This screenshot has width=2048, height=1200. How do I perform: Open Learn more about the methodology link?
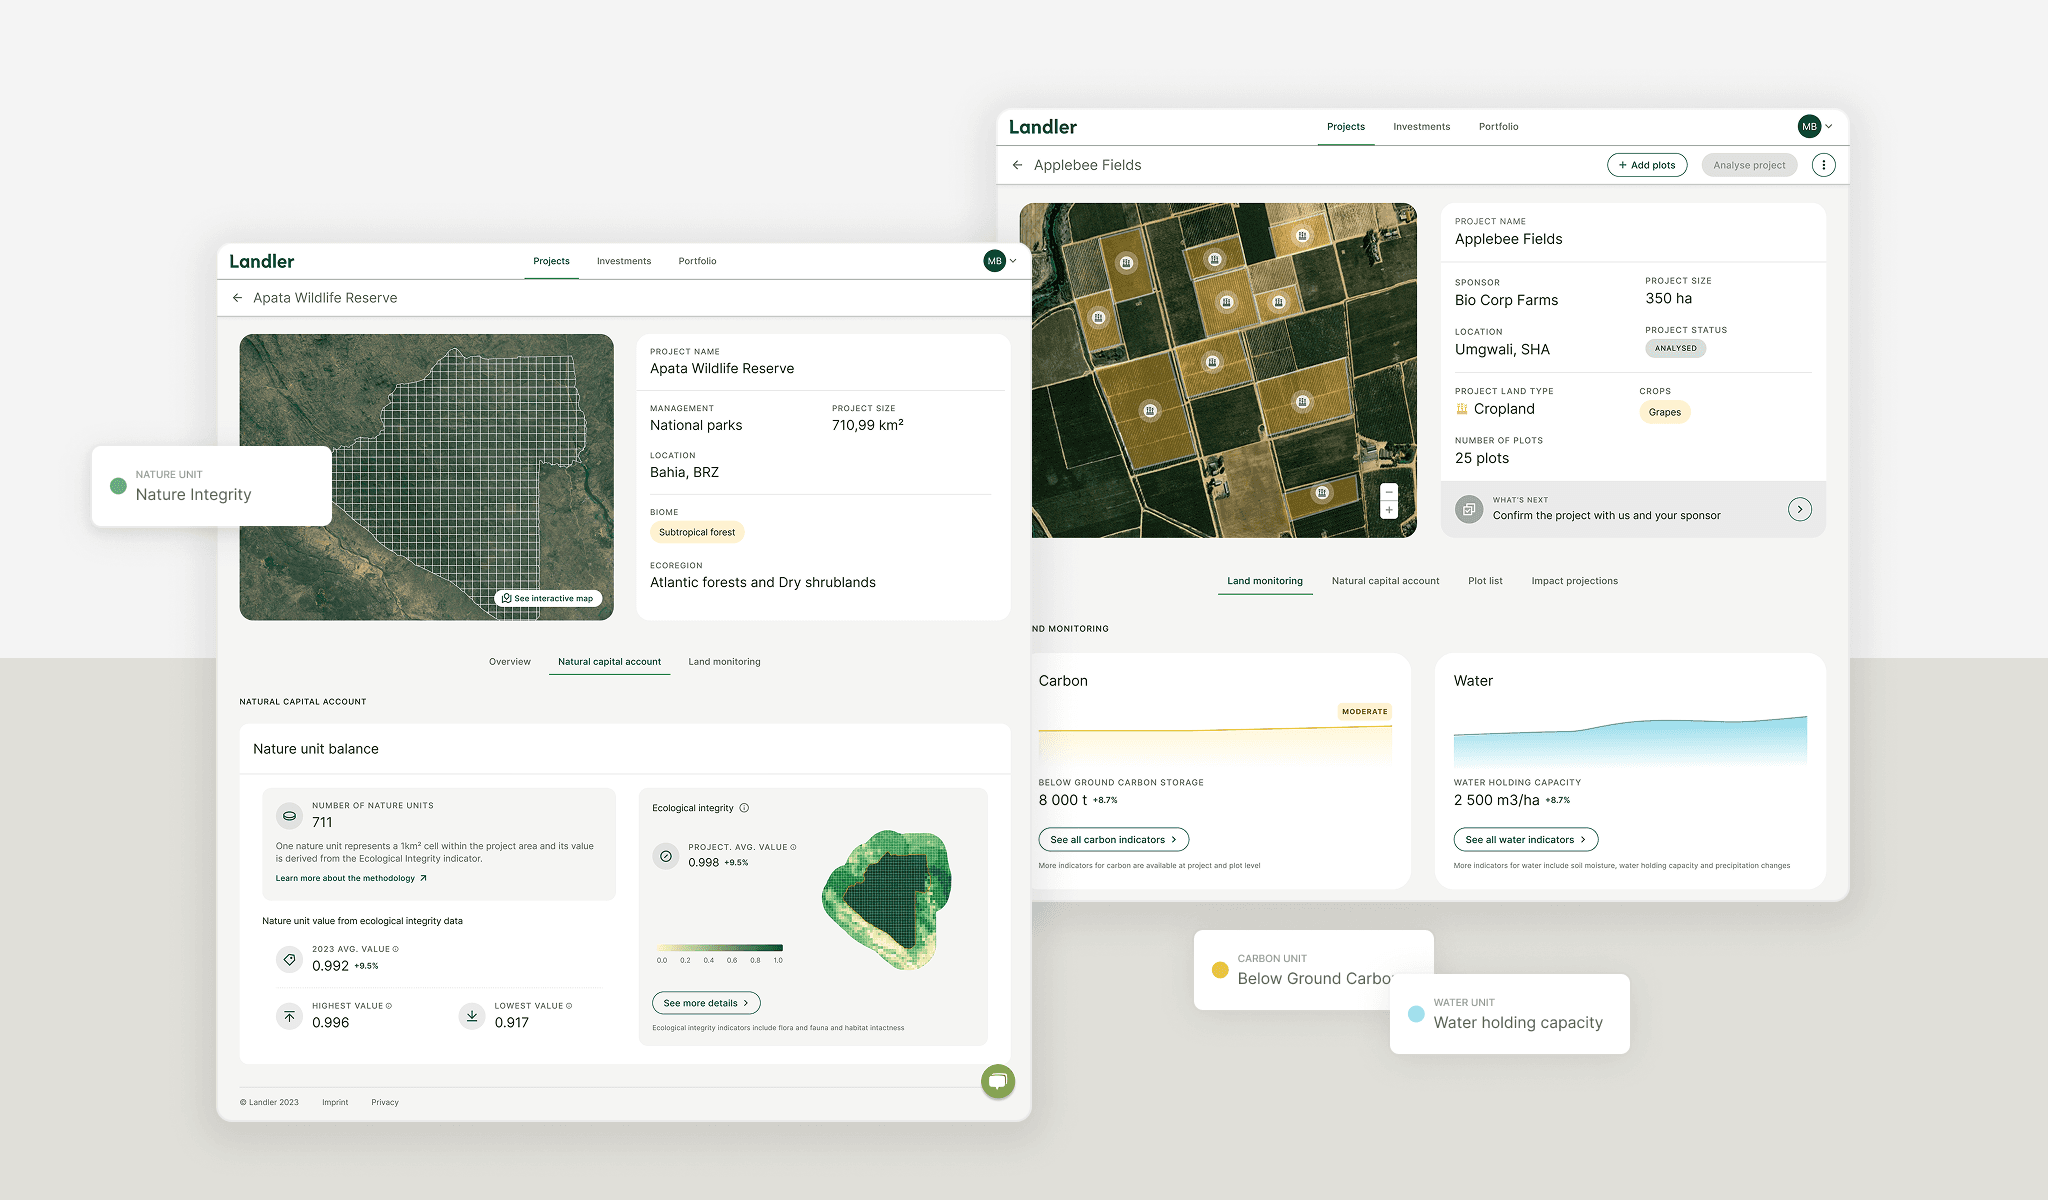(351, 878)
